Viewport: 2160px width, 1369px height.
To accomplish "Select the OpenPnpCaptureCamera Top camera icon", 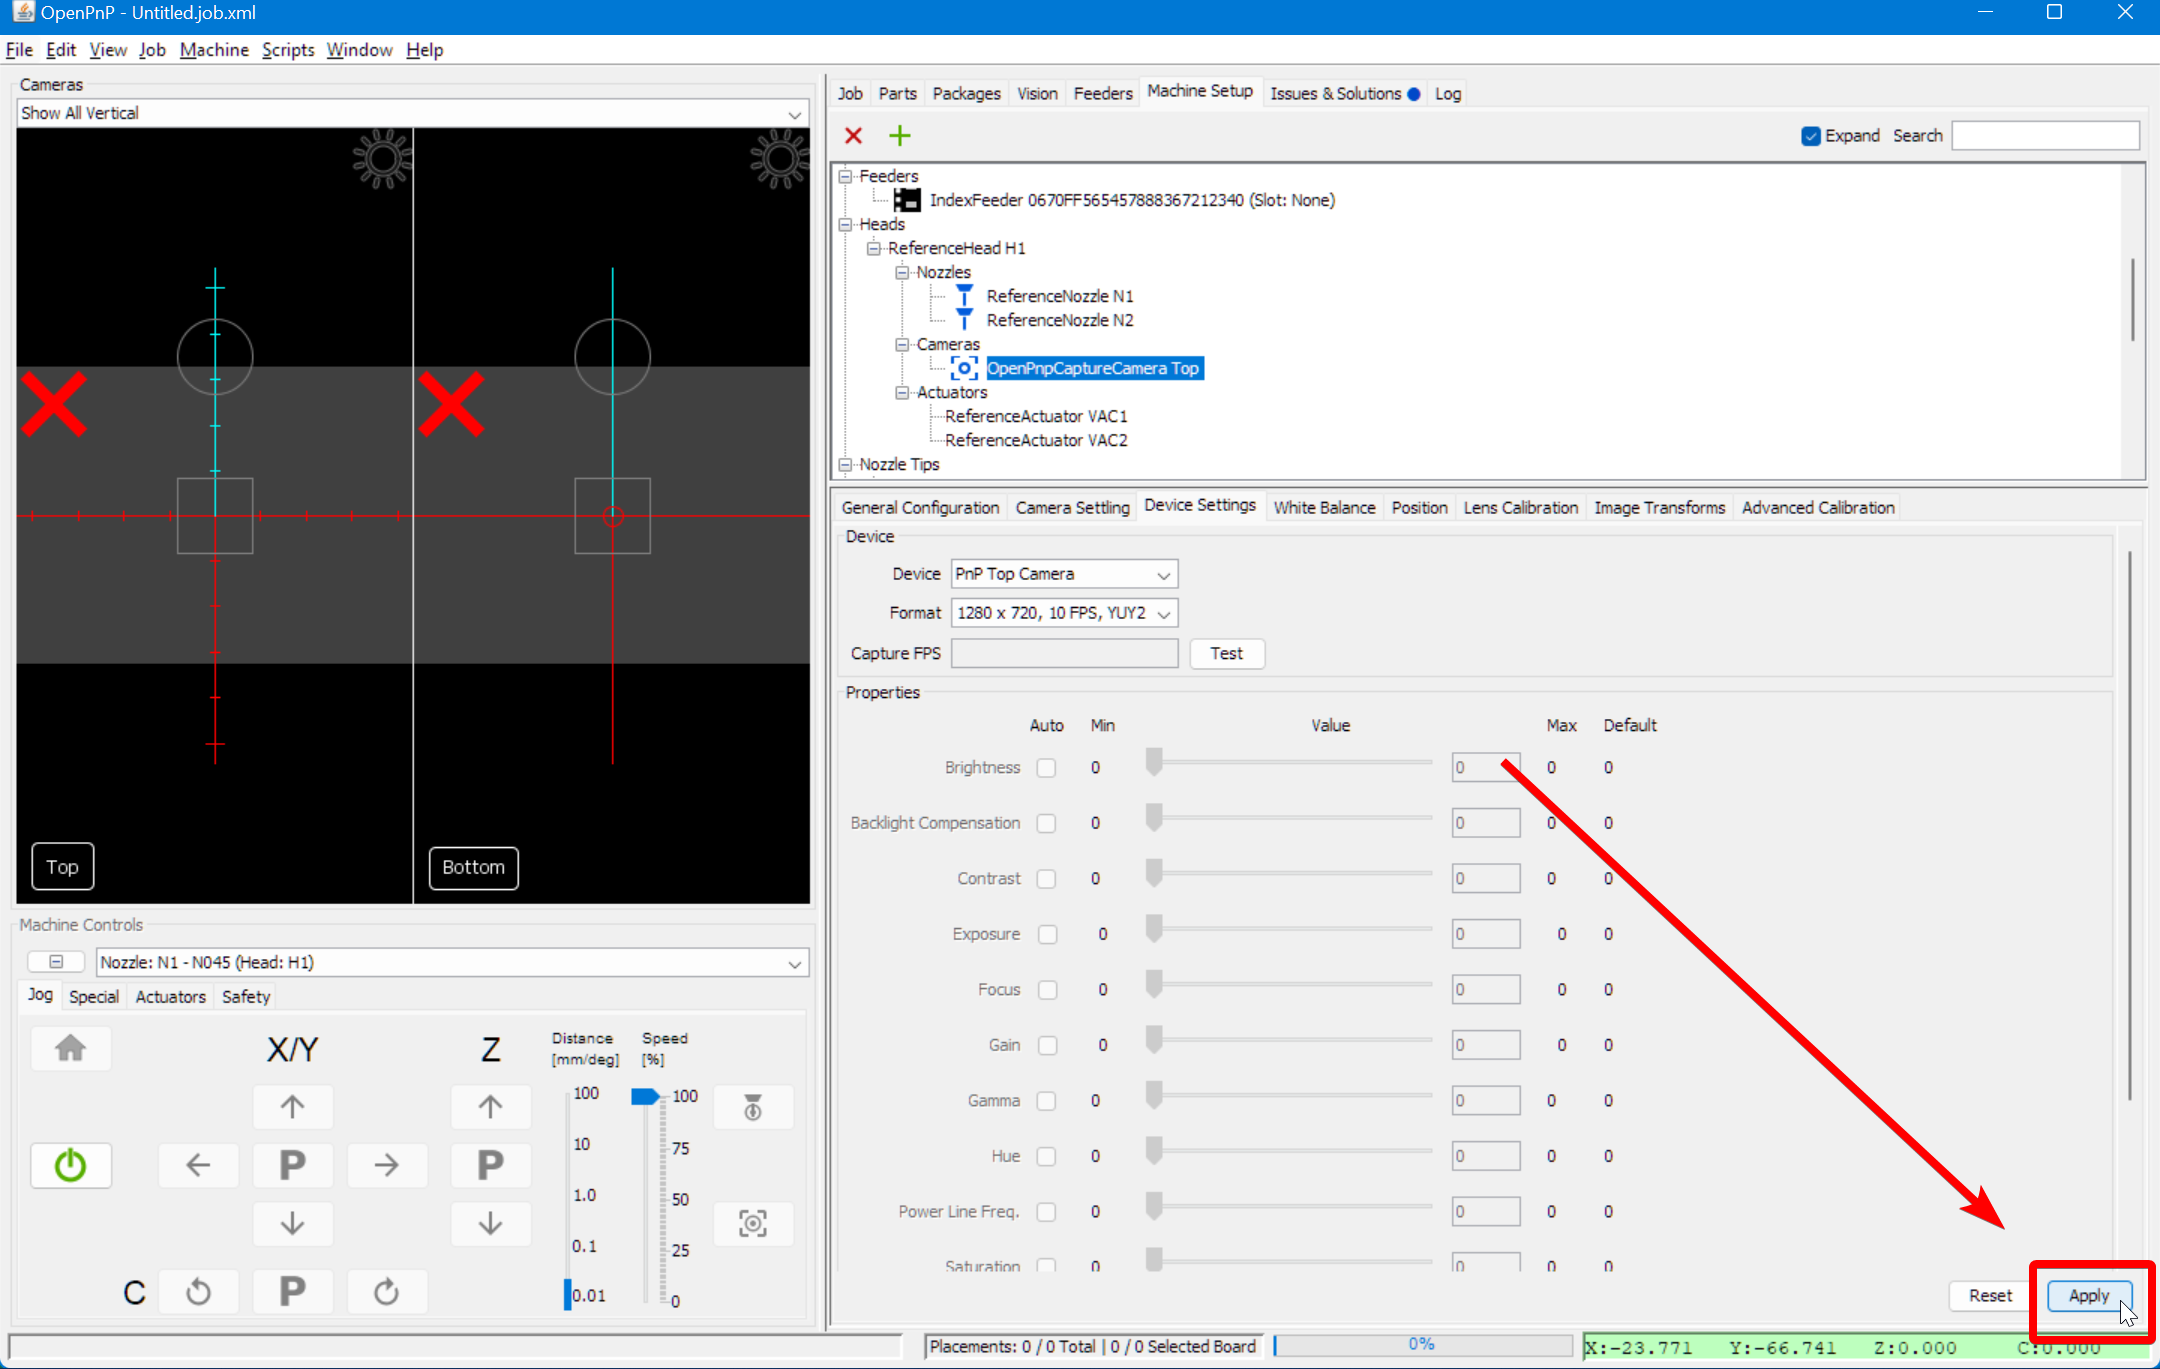I will (963, 367).
